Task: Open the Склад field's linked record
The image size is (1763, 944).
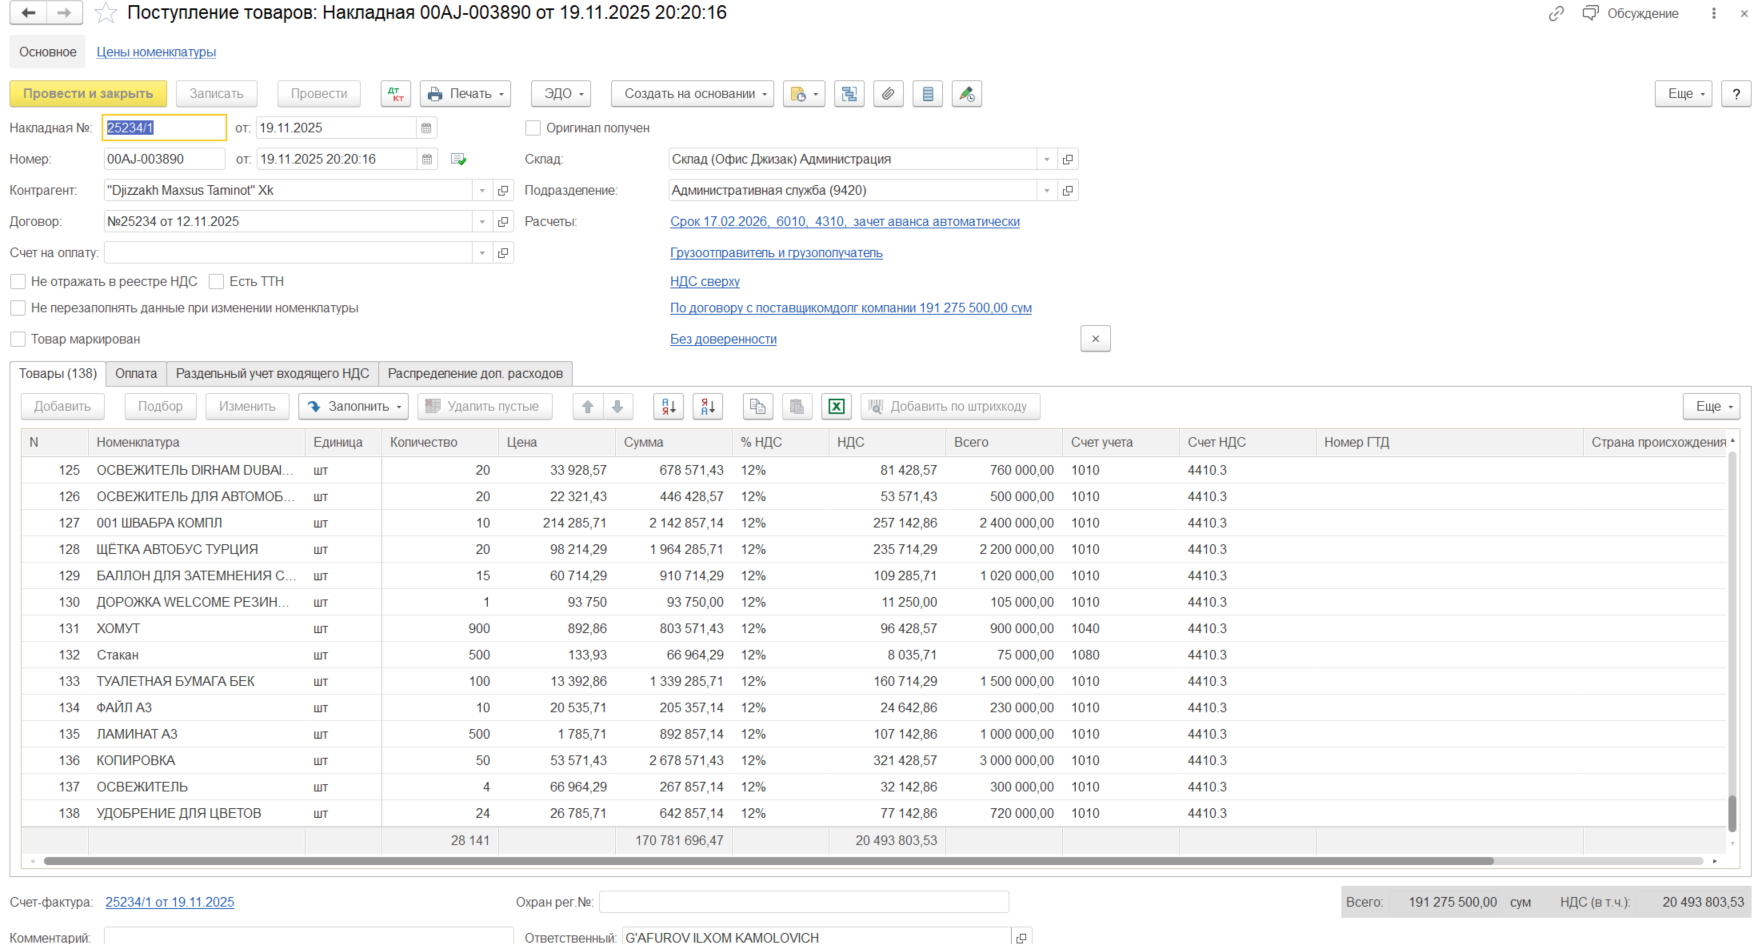Action: click(x=1068, y=159)
